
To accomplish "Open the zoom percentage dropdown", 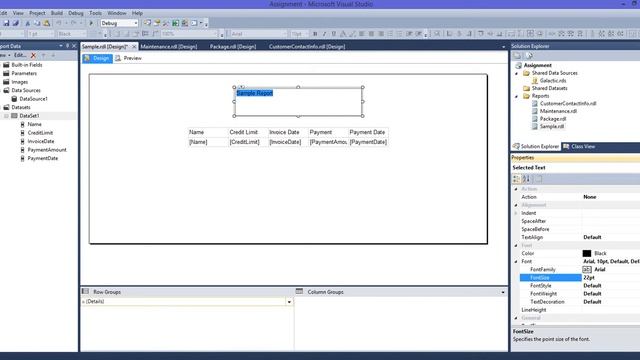I will point(215,34).
